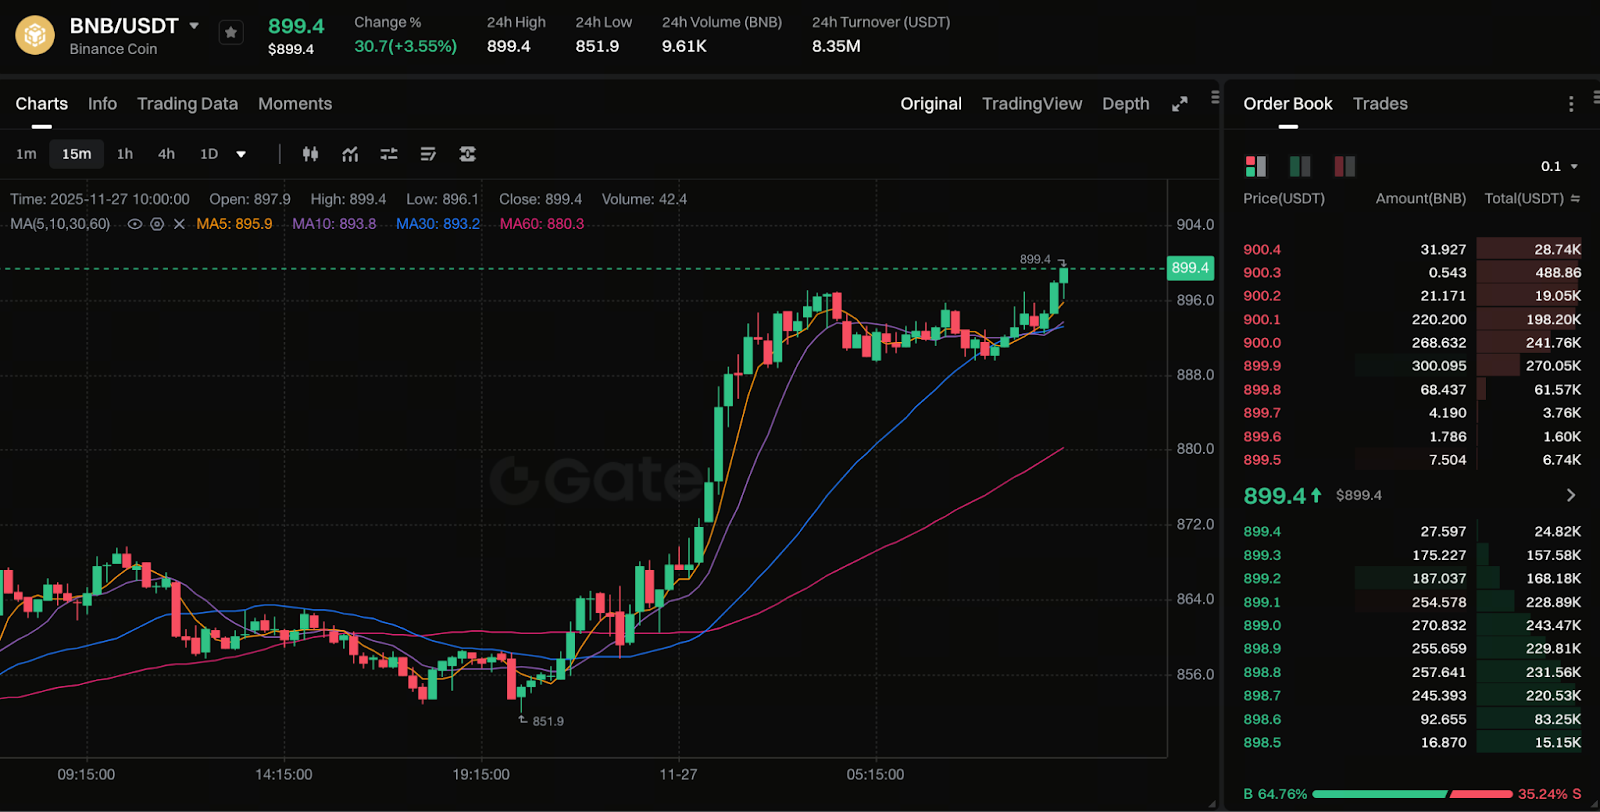The image size is (1600, 812).
Task: Show asks-only order book view
Action: click(1345, 166)
